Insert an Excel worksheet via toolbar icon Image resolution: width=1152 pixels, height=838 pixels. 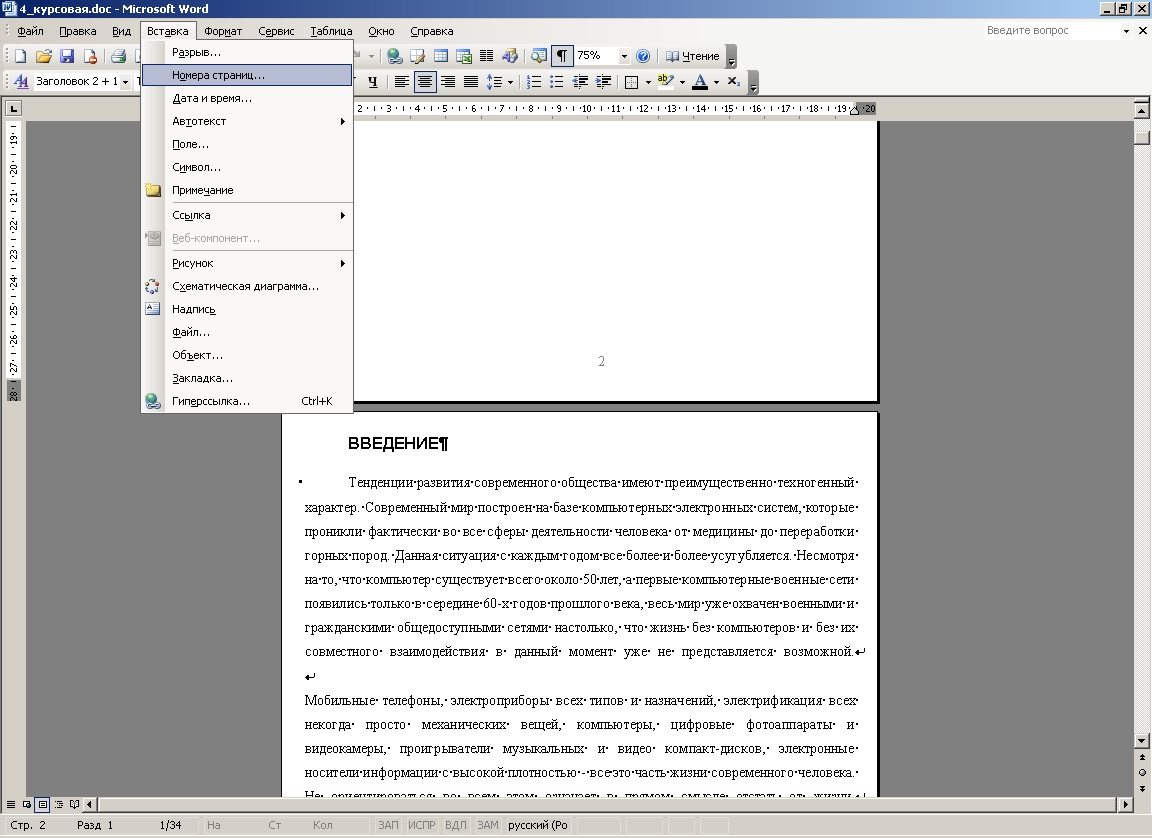point(464,56)
